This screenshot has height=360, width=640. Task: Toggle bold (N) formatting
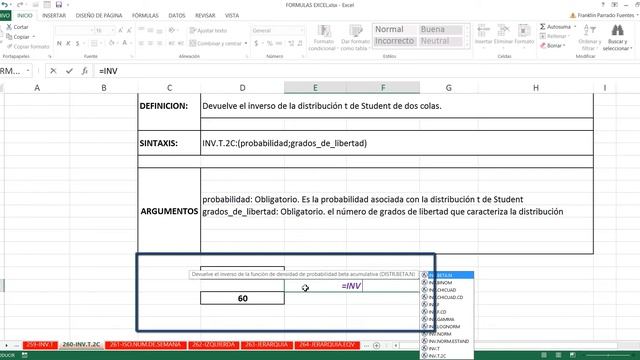pyautogui.click(x=59, y=43)
